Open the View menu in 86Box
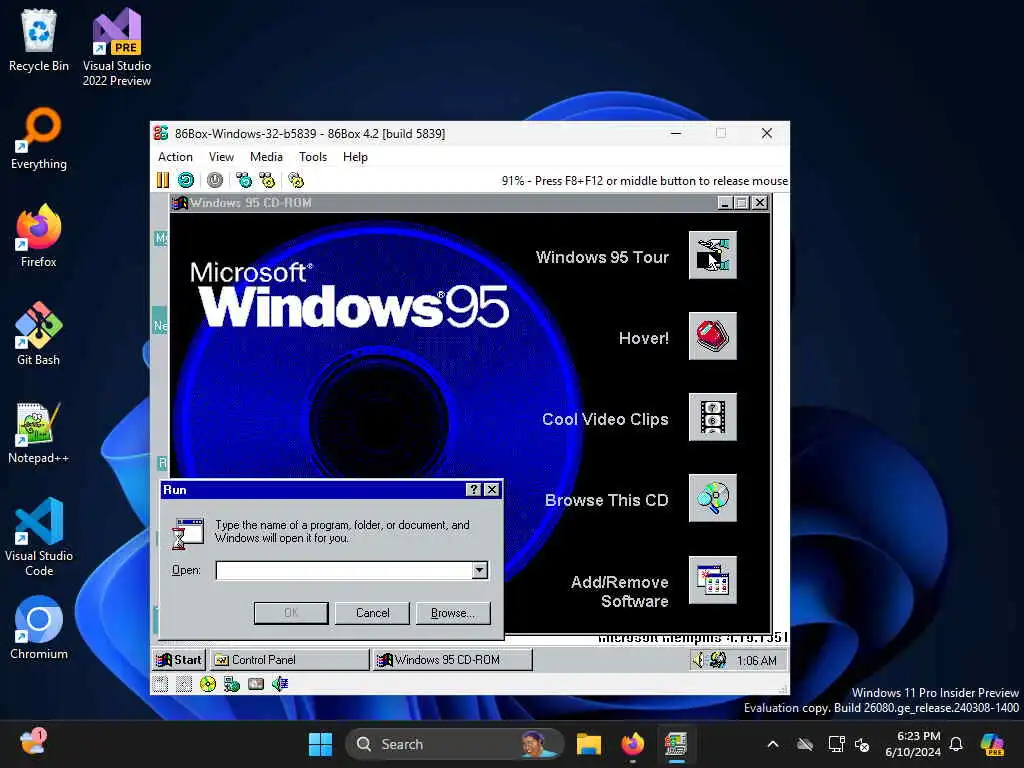1024x768 pixels. [221, 157]
